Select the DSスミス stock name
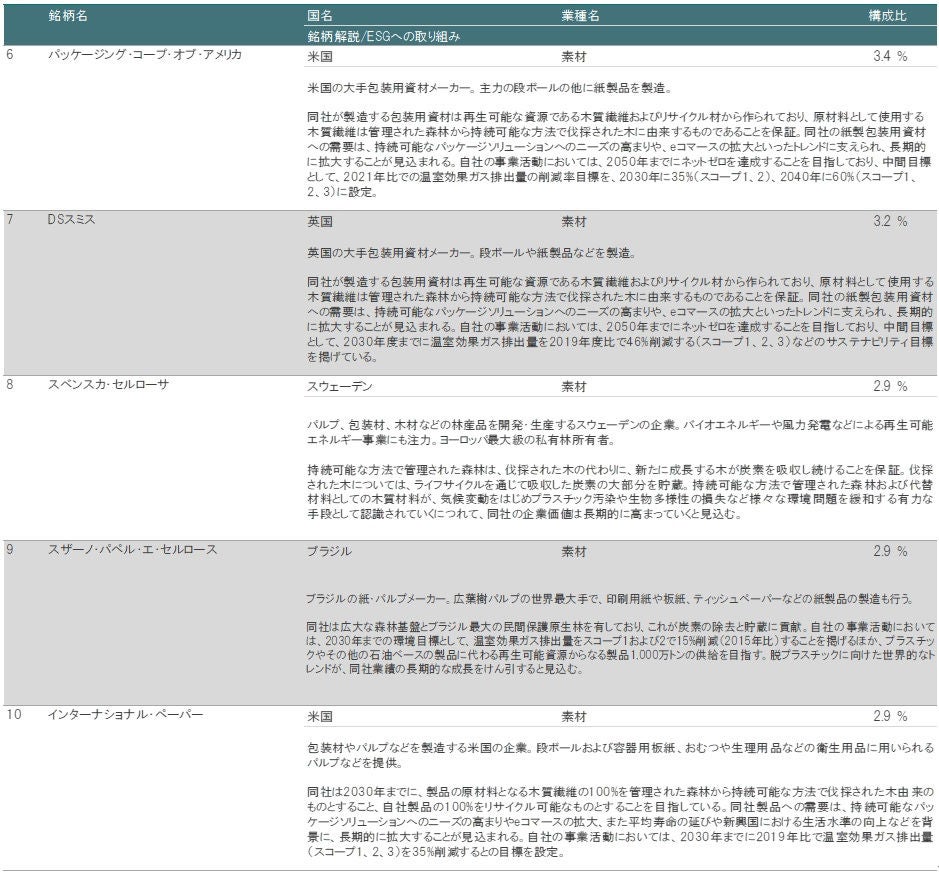The image size is (939, 873). click(72, 220)
